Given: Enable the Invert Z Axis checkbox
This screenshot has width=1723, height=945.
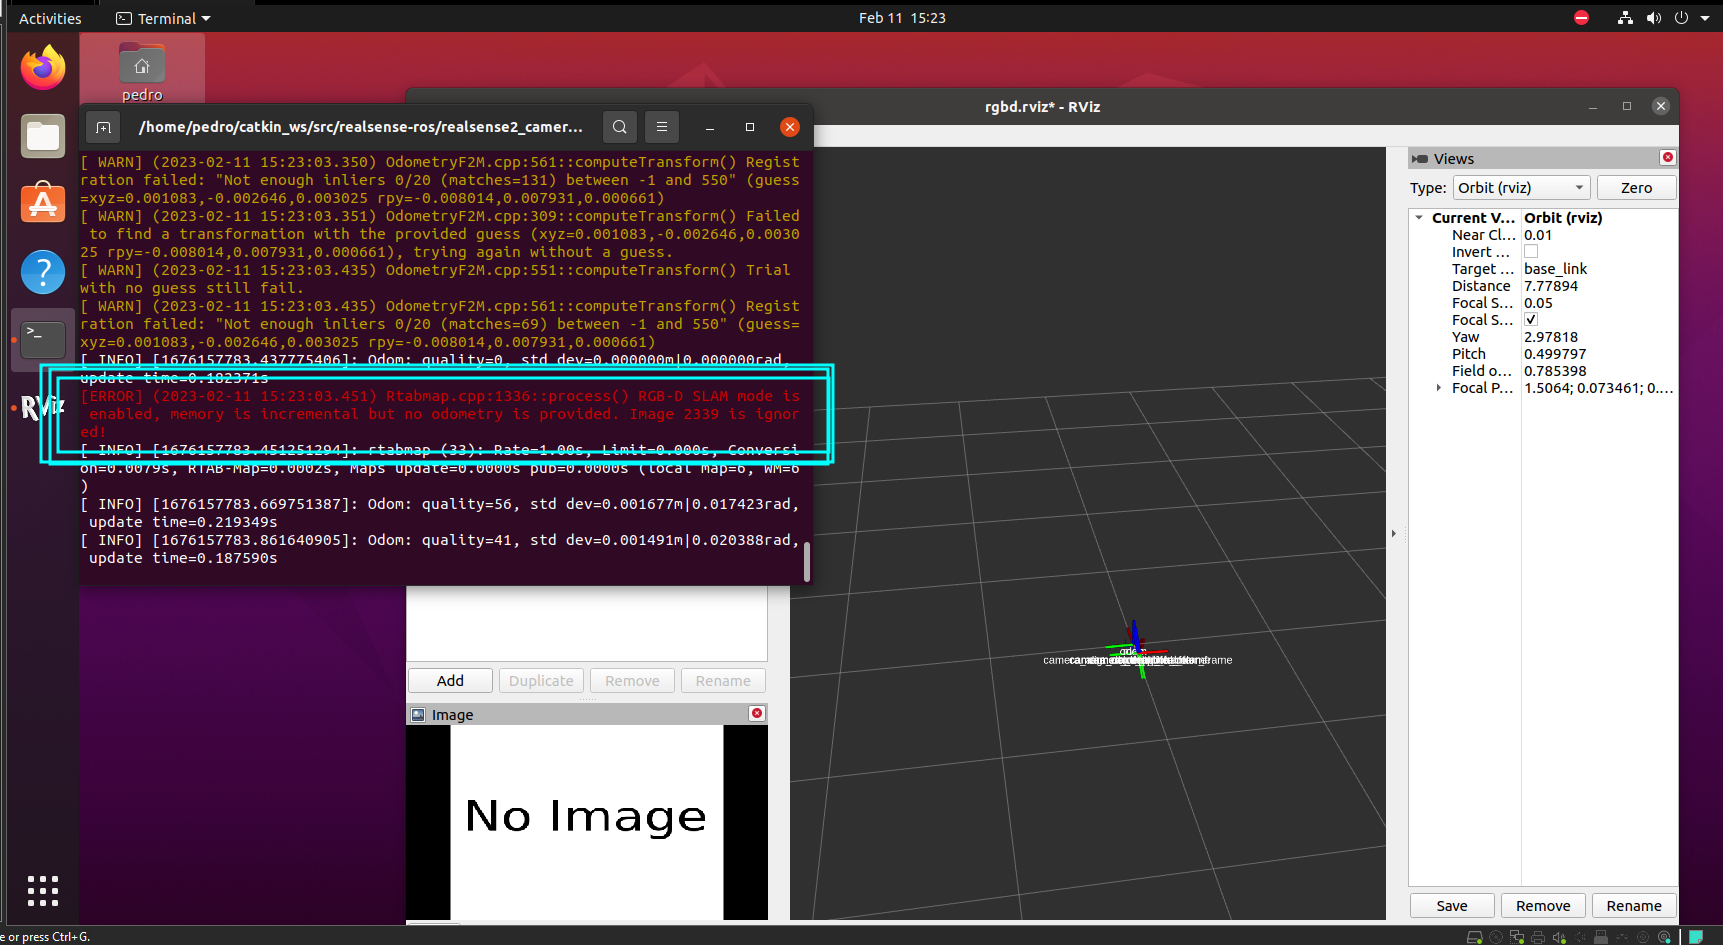Looking at the screenshot, I should [1530, 251].
